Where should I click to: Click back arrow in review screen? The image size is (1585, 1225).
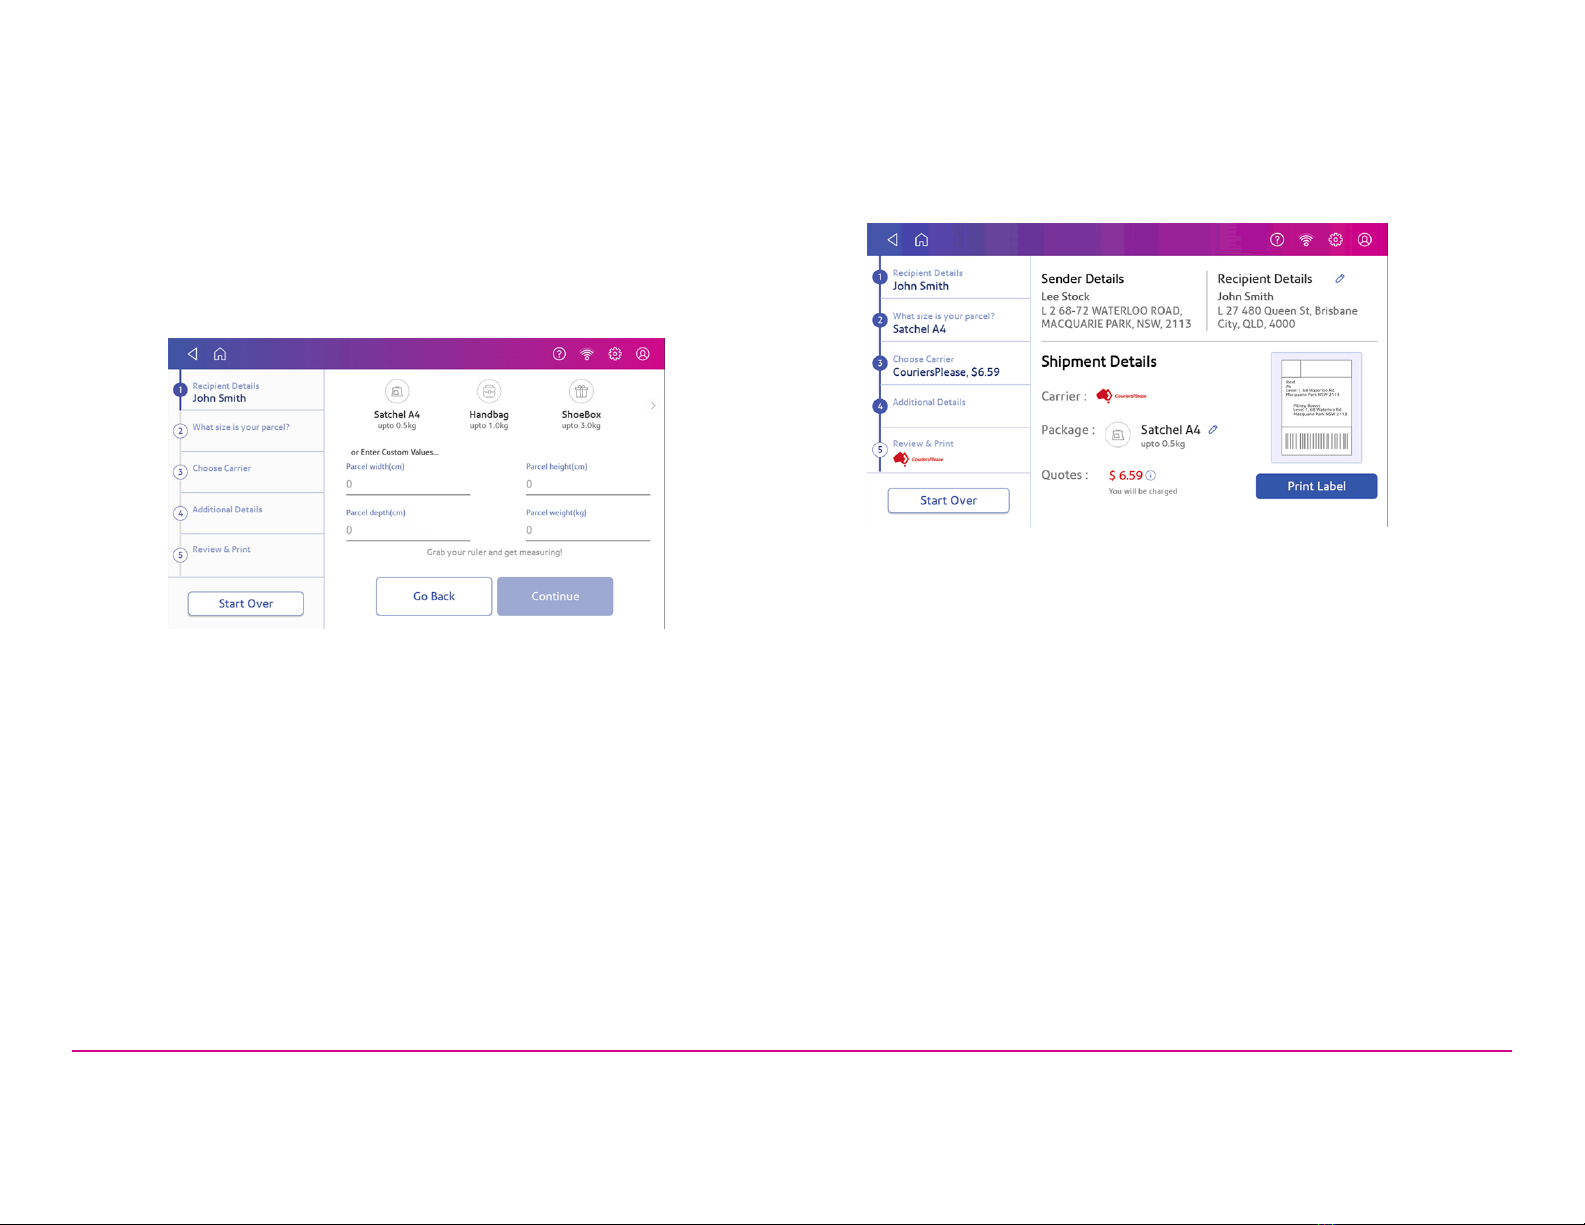tap(893, 240)
